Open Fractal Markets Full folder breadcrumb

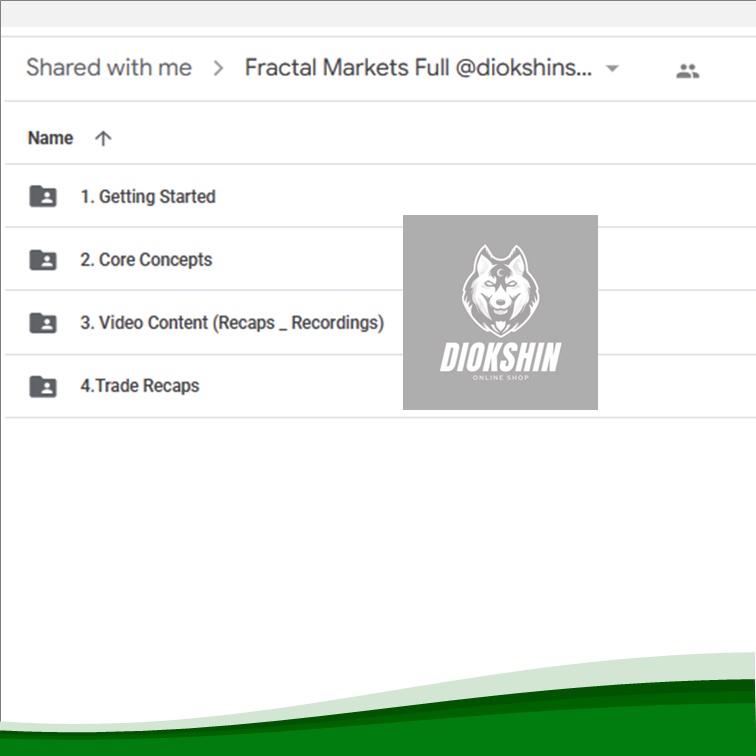[x=418, y=68]
